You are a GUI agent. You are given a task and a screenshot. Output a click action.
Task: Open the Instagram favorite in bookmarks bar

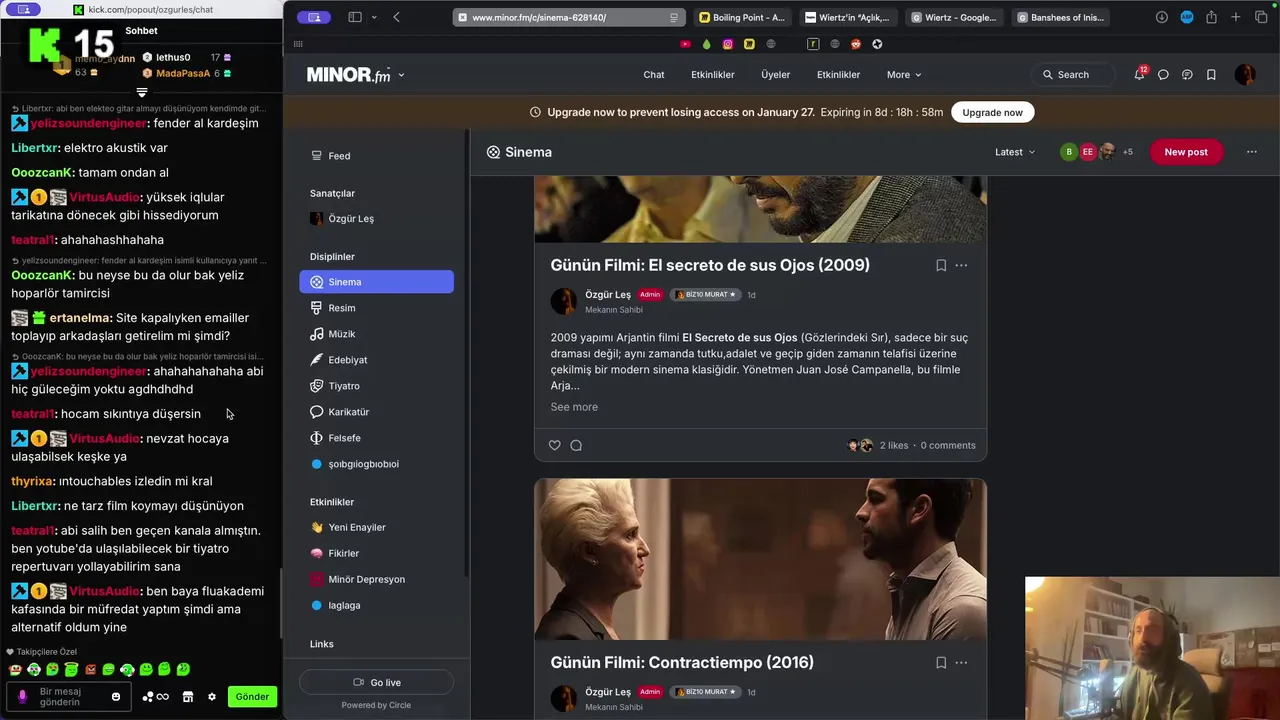pos(728,44)
